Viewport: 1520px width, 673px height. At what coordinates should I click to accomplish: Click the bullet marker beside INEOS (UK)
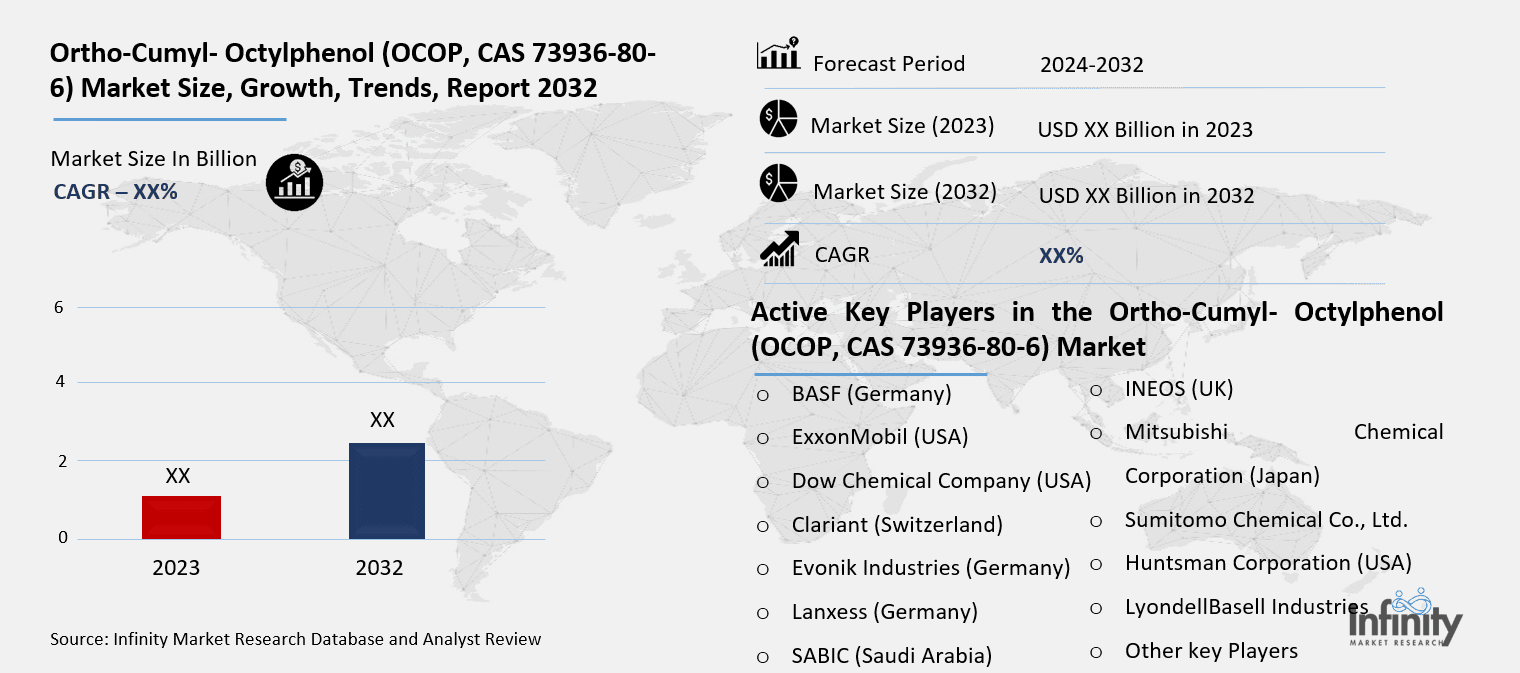[1097, 389]
